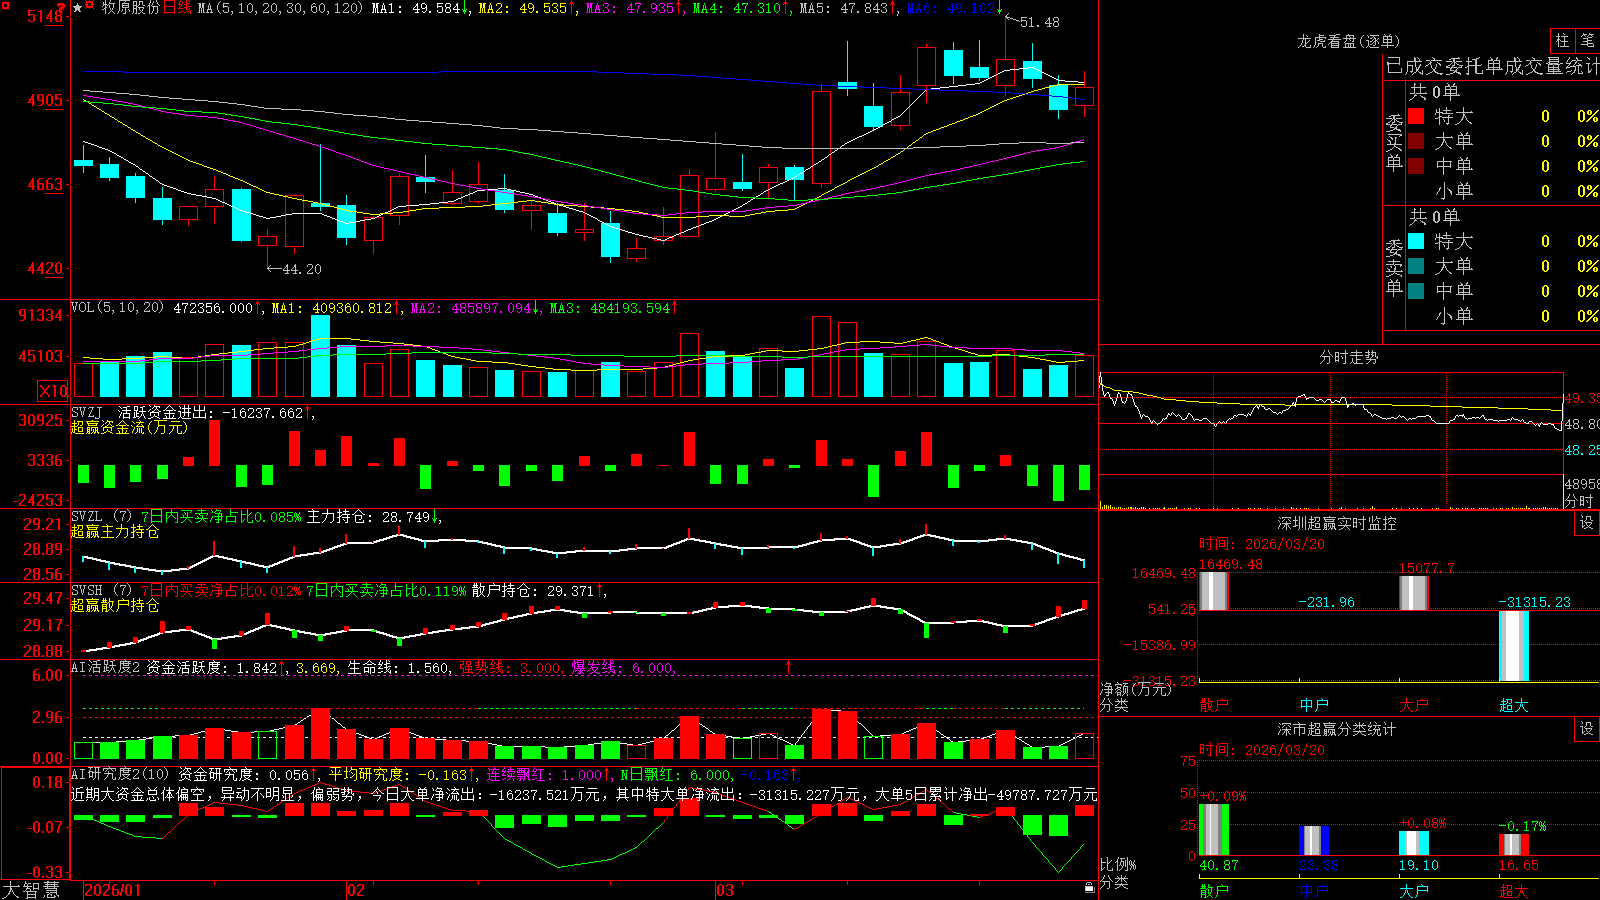Click the SVSH (7) indicator label
The height and width of the screenshot is (900, 1600).
pos(101,591)
